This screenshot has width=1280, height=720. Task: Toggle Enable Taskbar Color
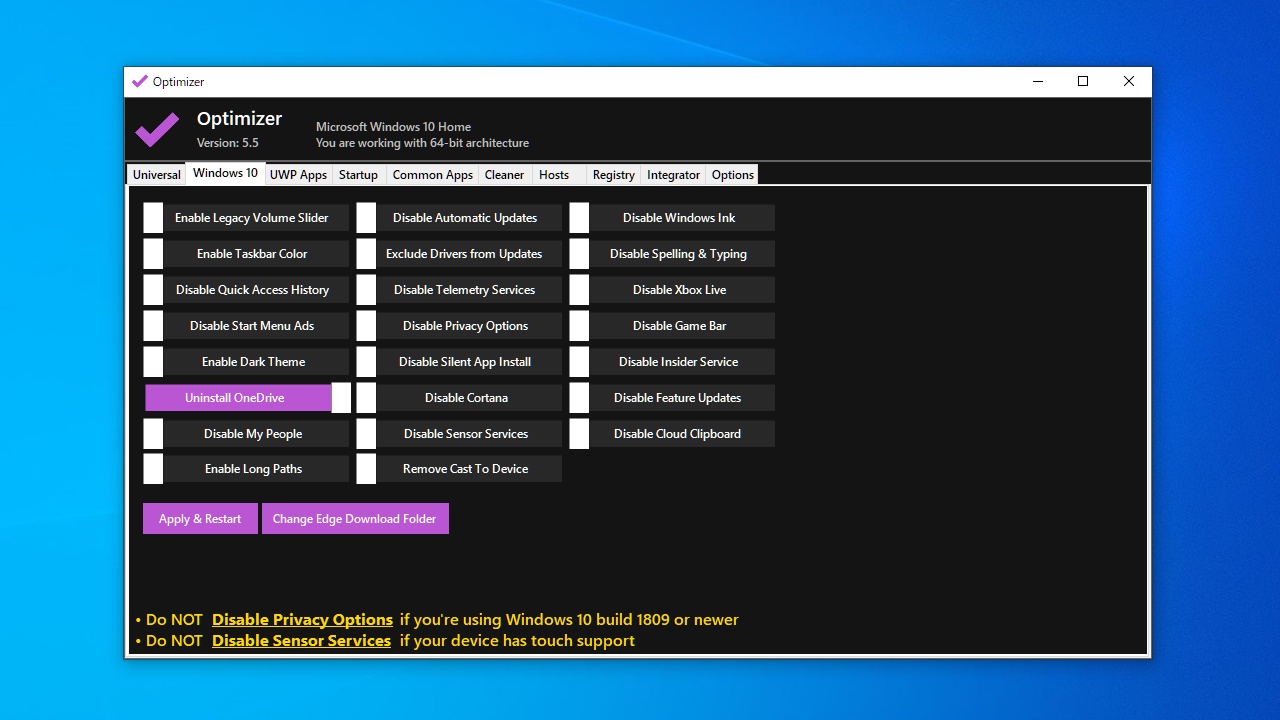click(246, 254)
